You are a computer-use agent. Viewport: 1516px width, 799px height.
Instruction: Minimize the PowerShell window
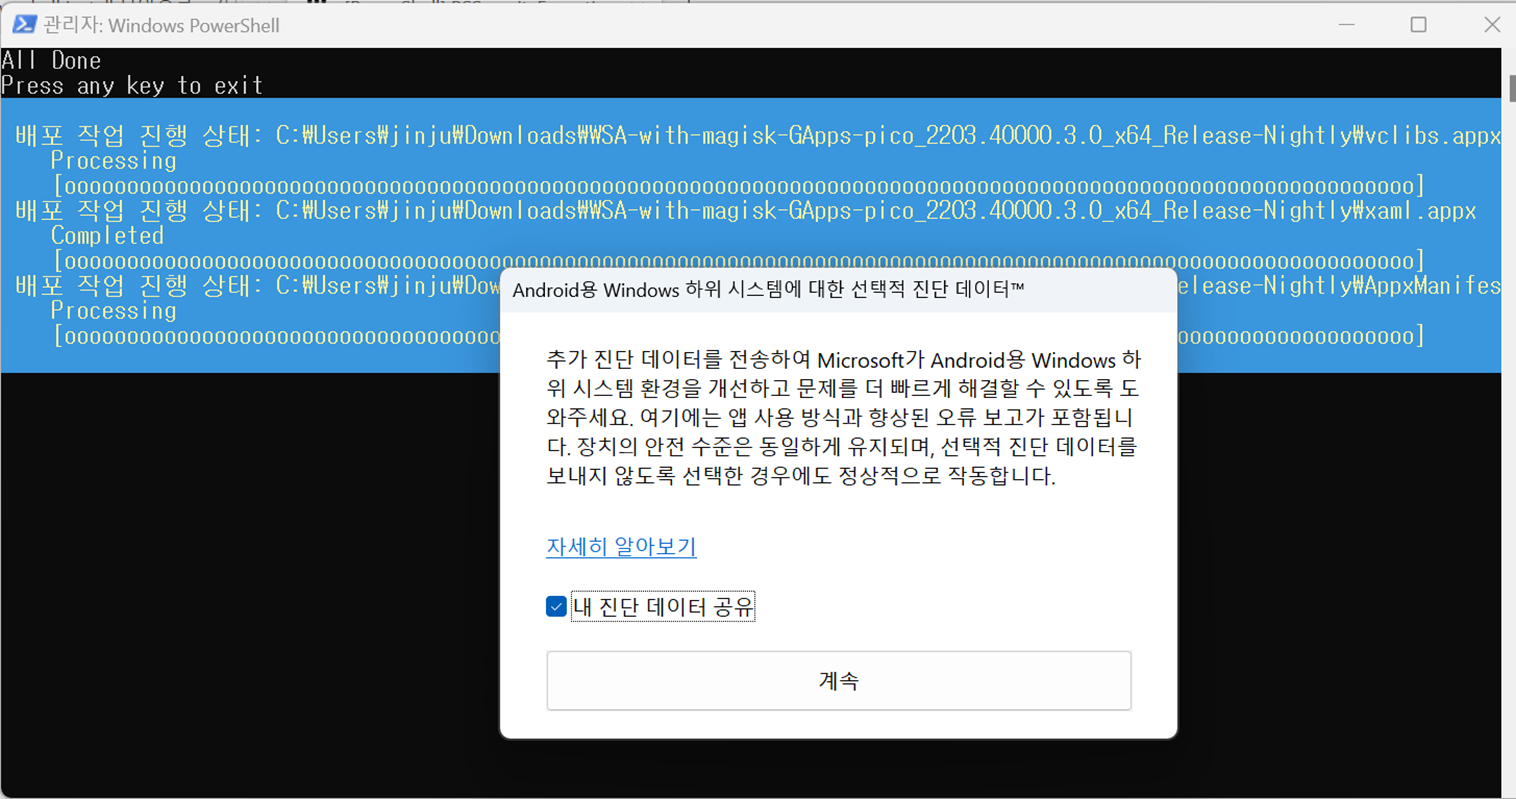point(1346,24)
